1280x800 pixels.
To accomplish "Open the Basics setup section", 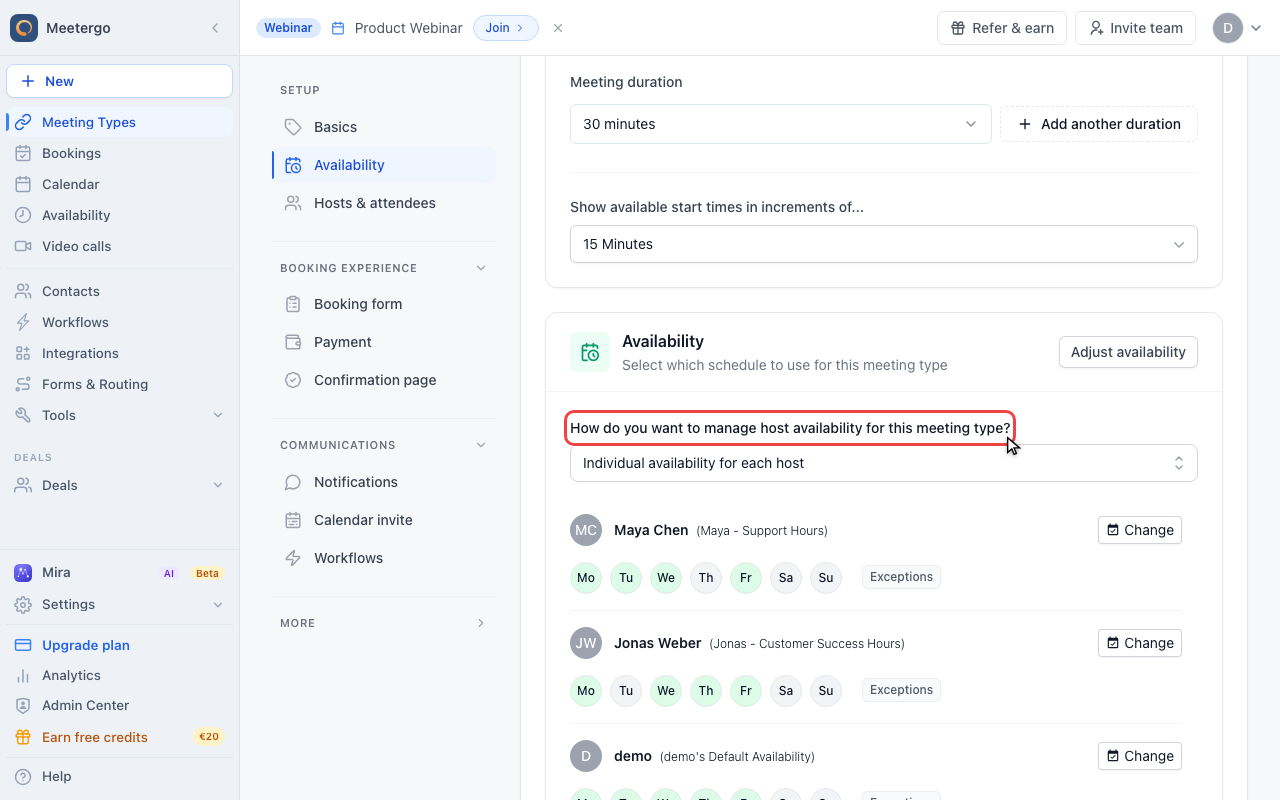I will 384,127.
